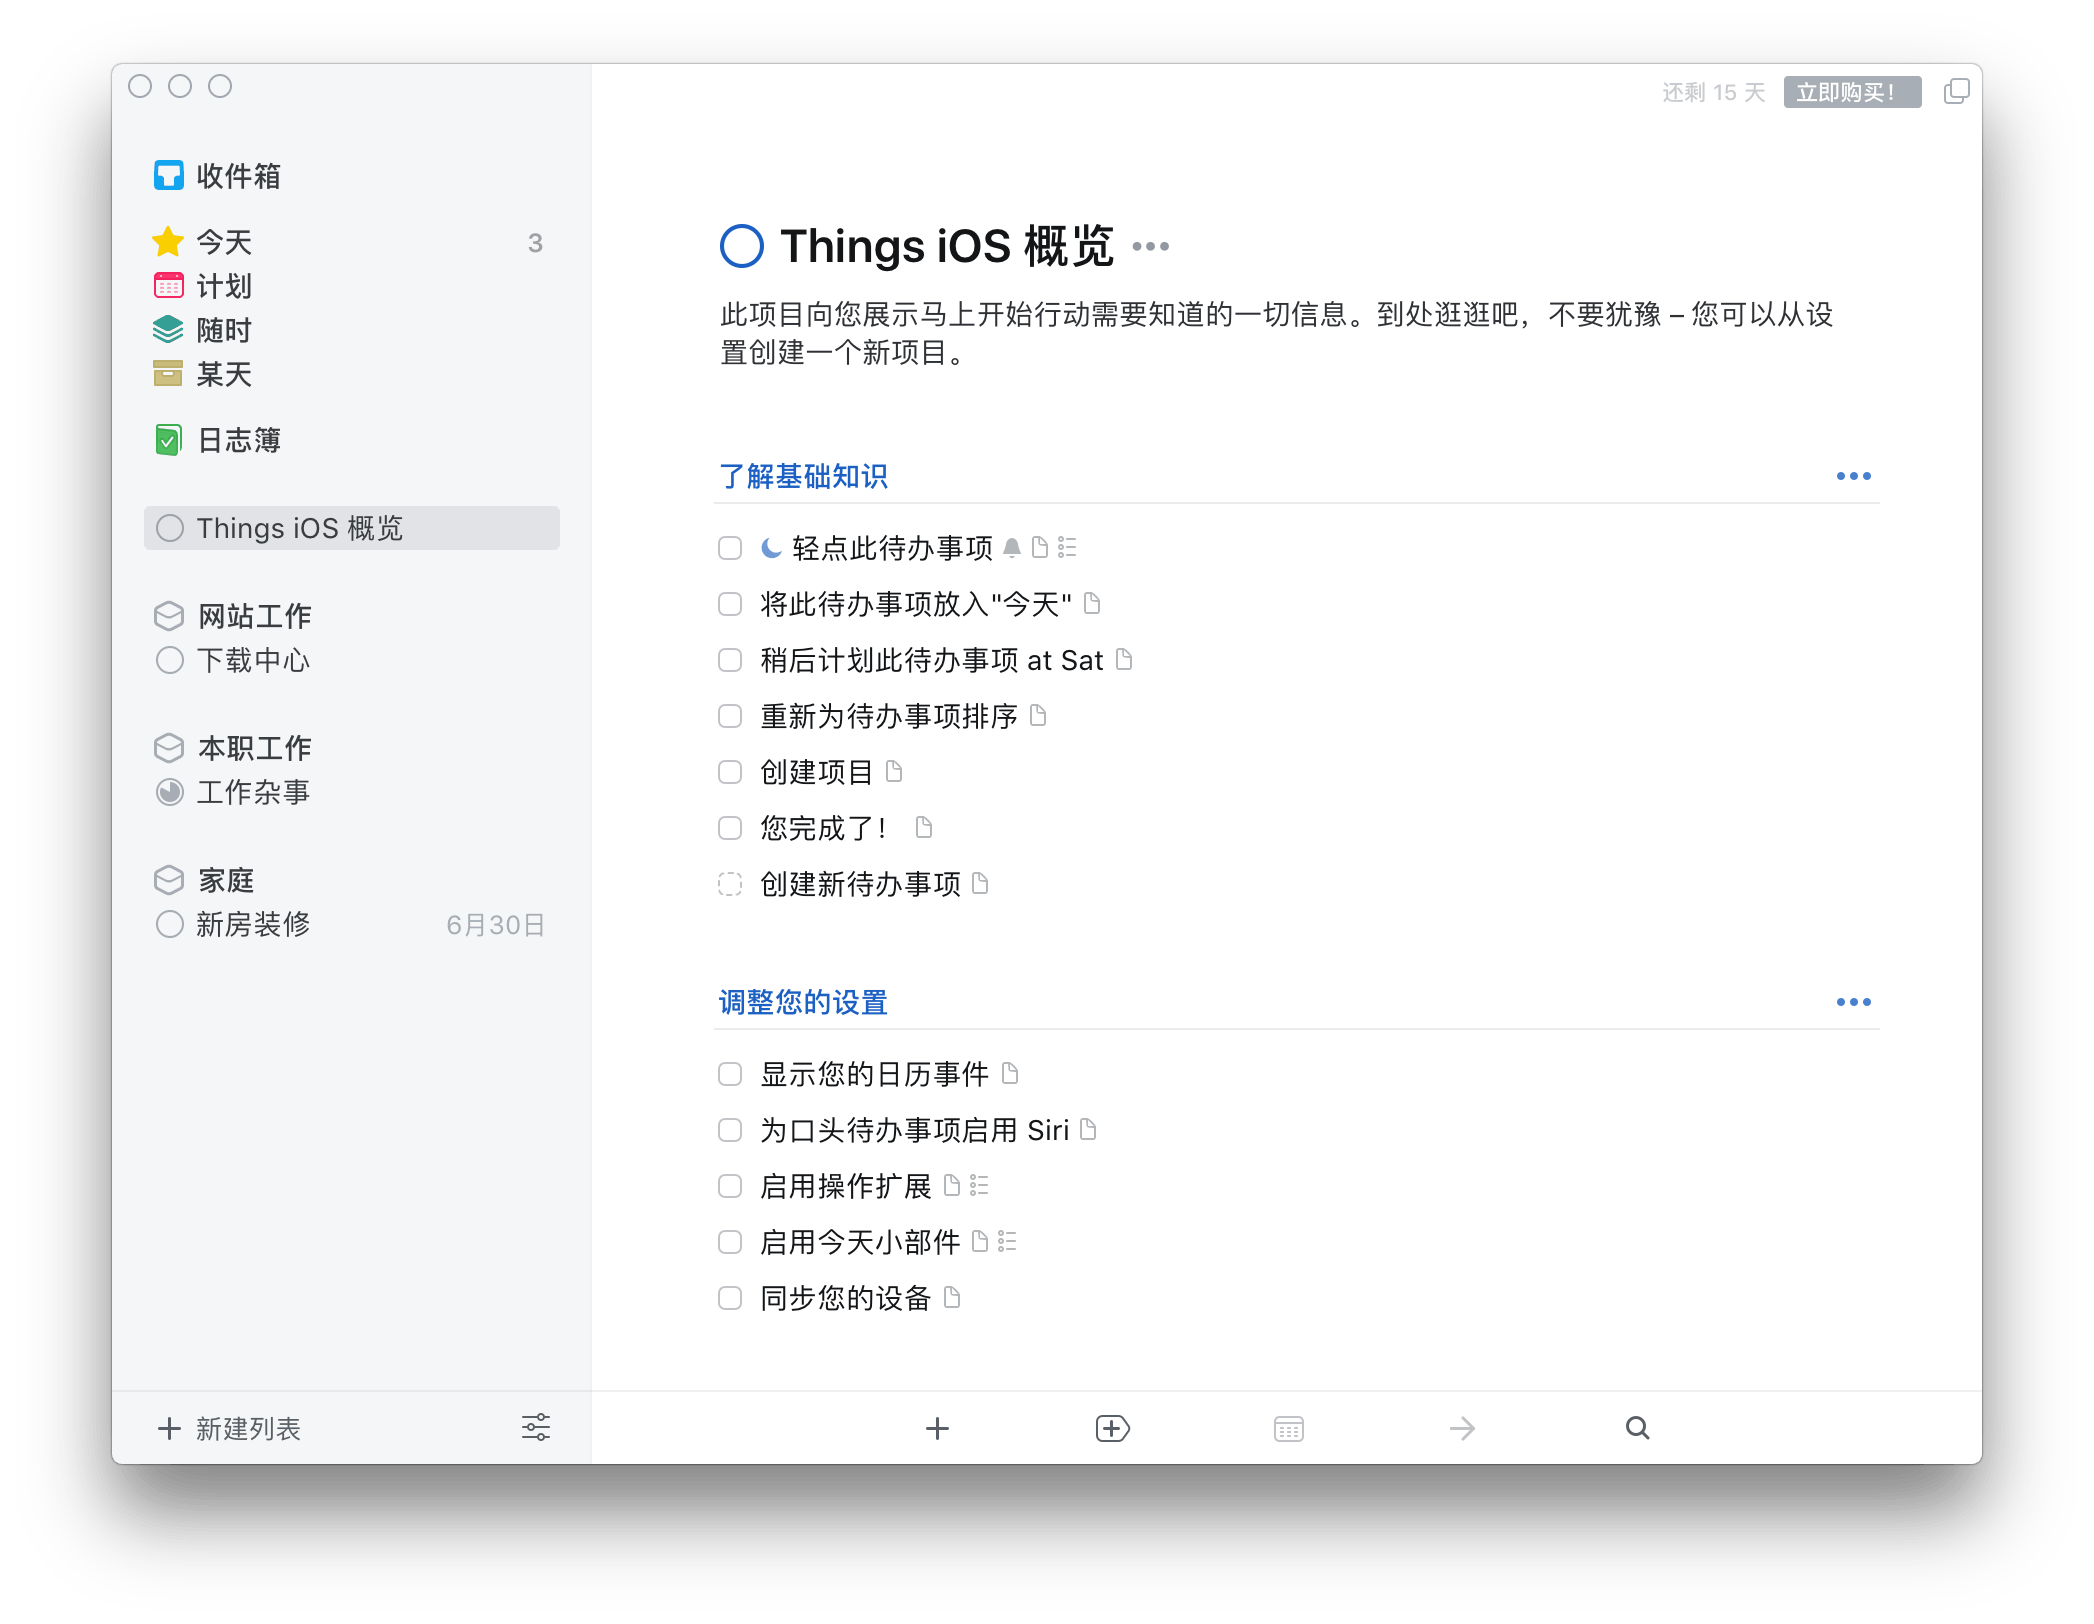Click the 调整您的设置 heading

(803, 1002)
